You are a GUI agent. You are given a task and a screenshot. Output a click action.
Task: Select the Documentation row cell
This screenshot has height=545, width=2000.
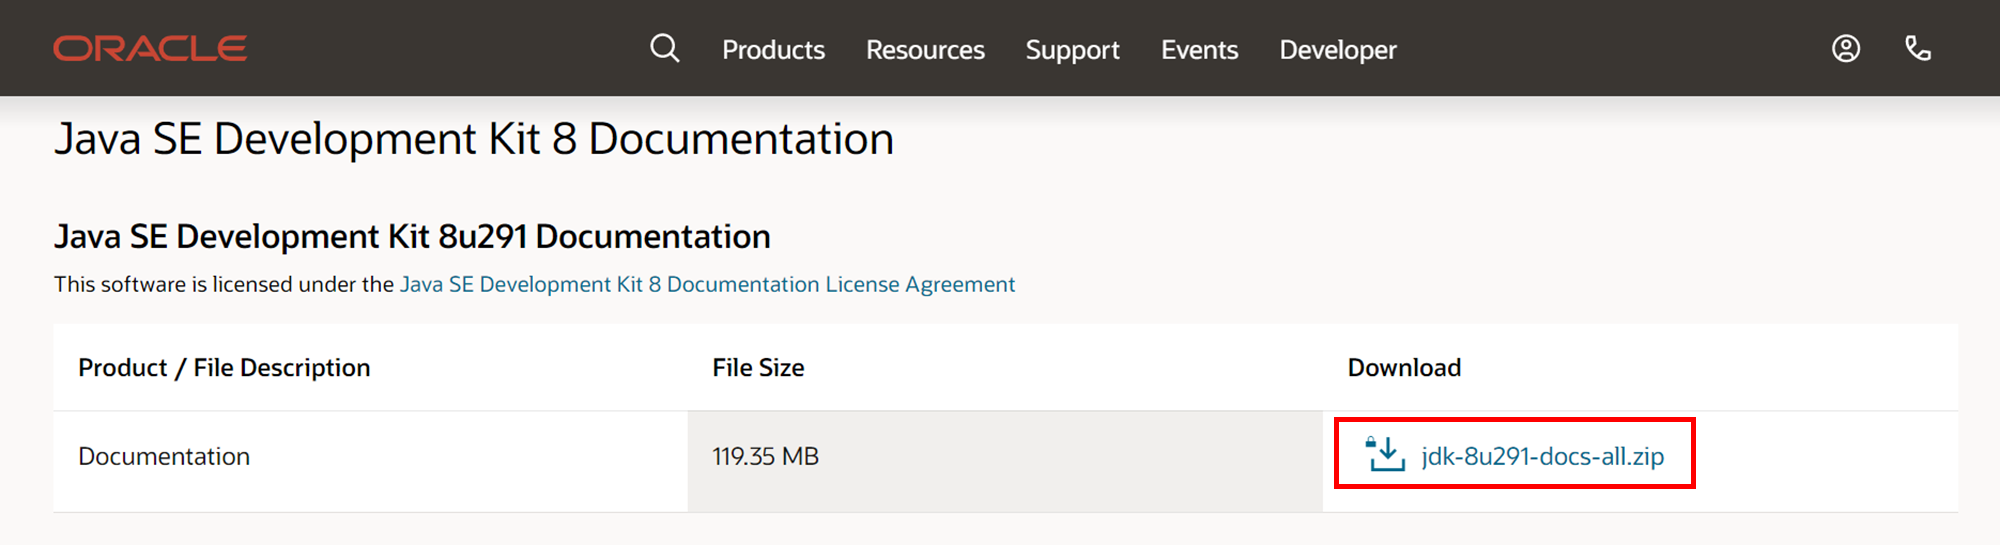371,456
